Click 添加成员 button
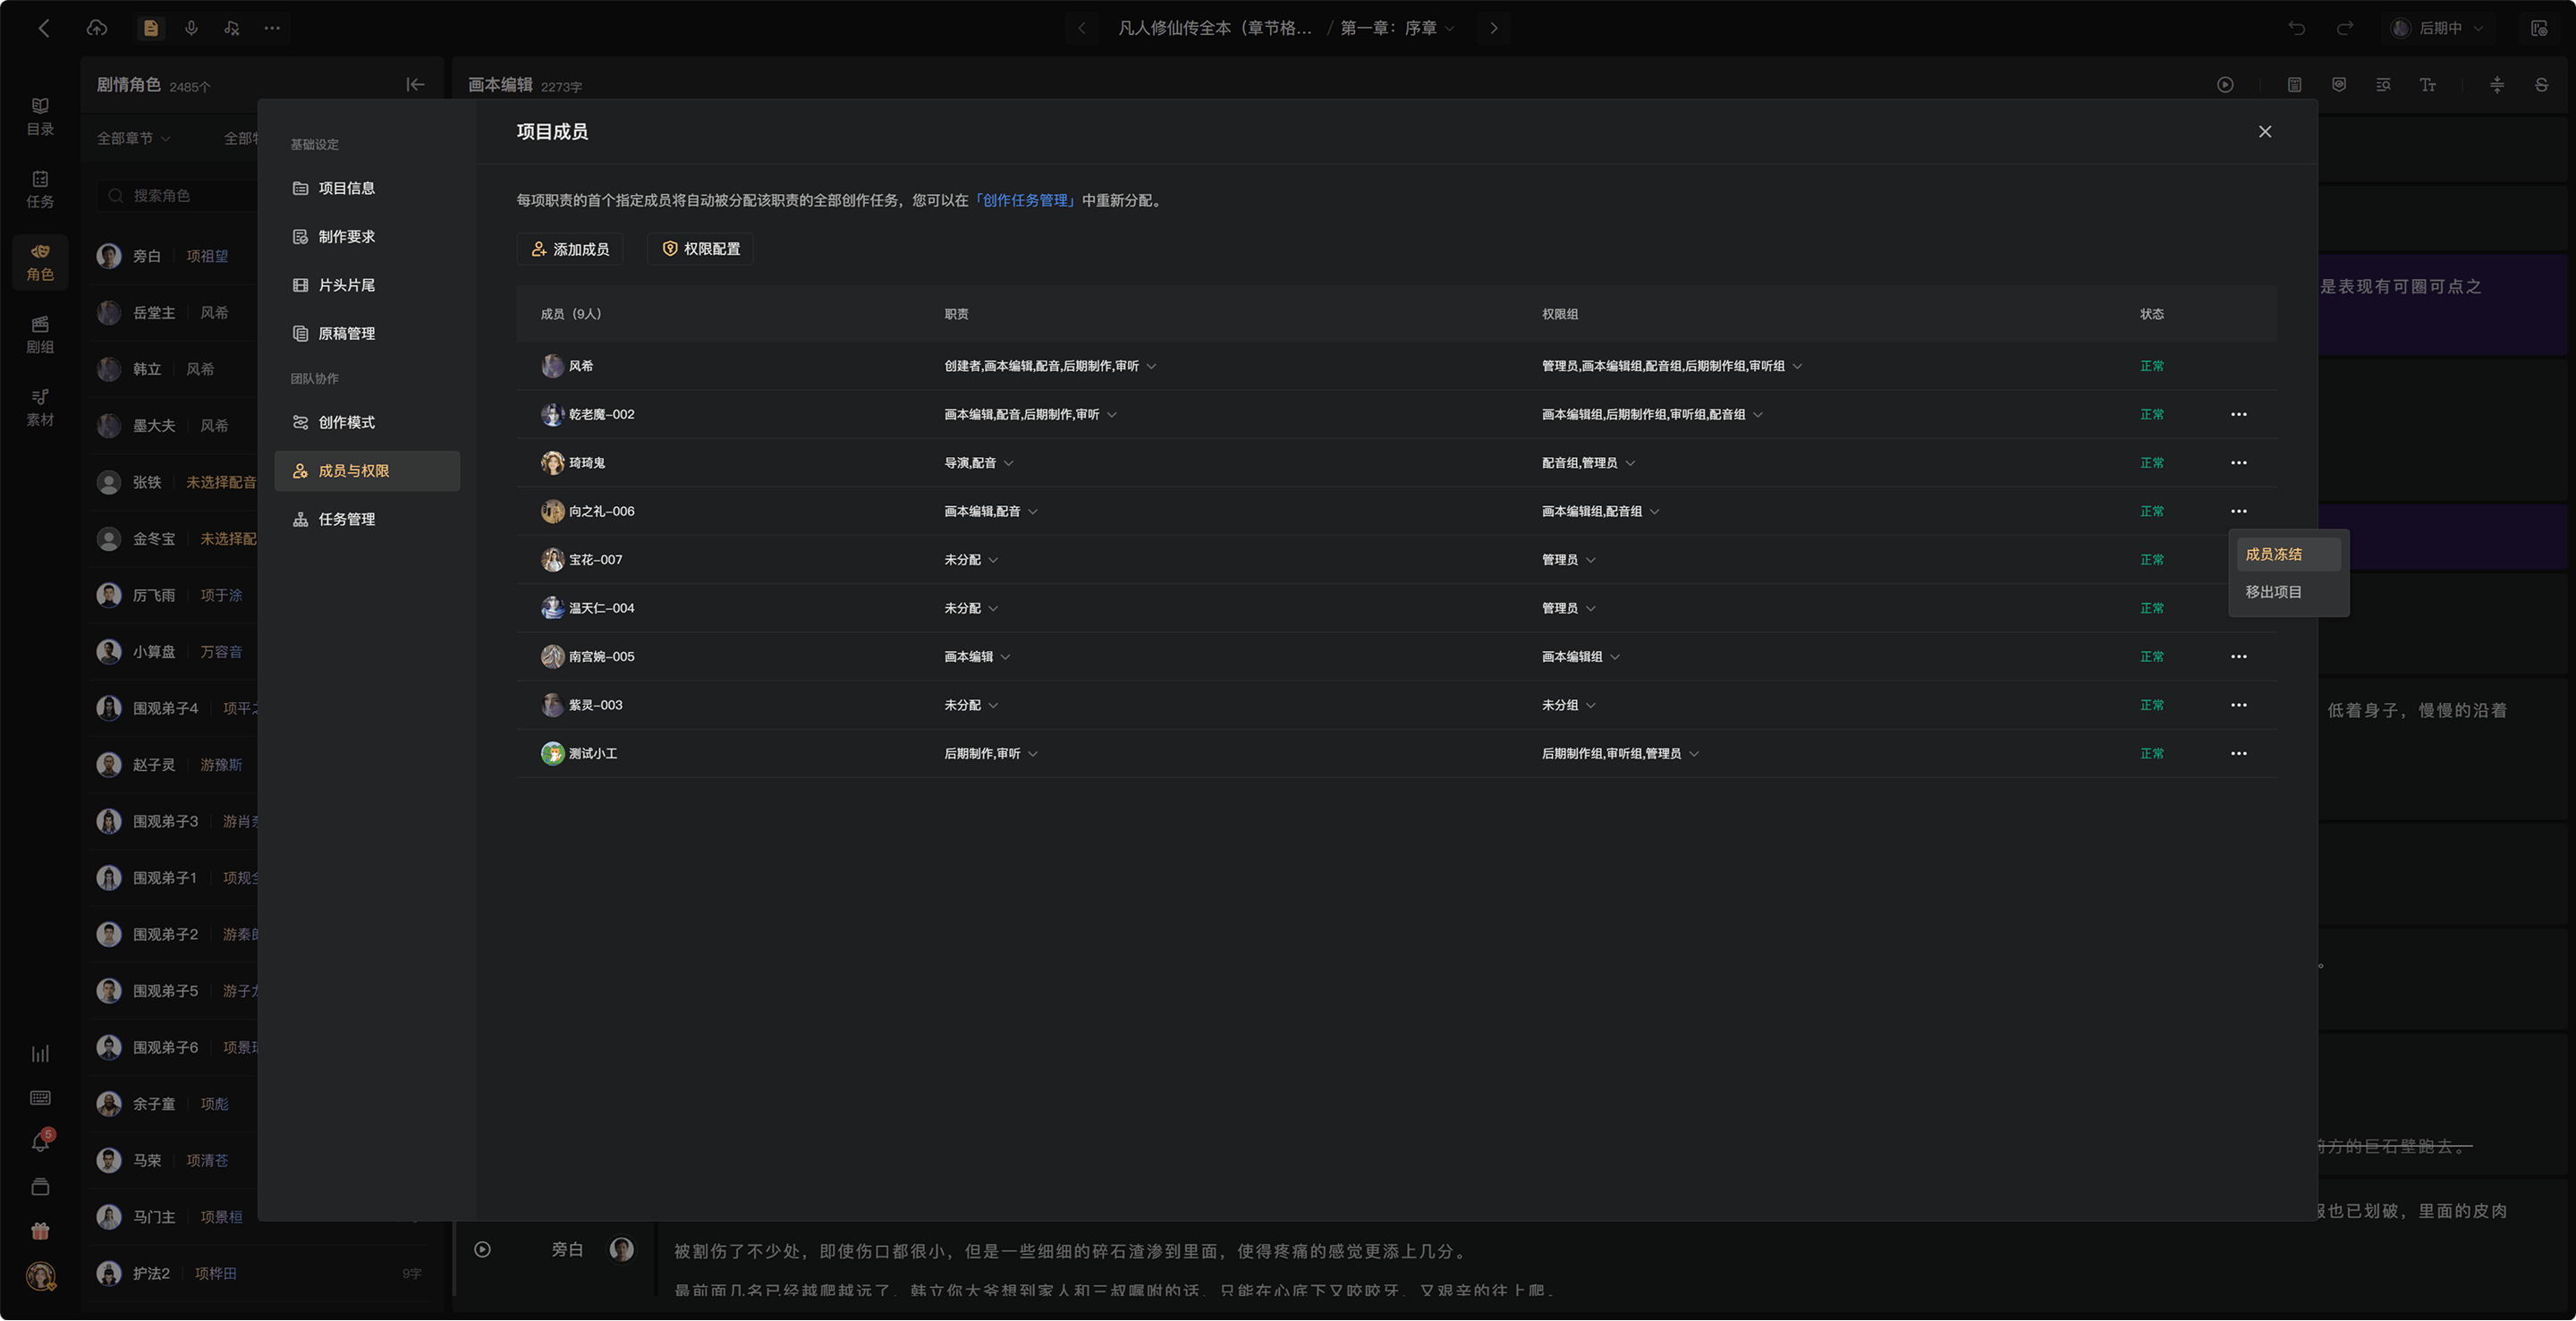Screen dimensions: 2576x1321 click(570, 249)
